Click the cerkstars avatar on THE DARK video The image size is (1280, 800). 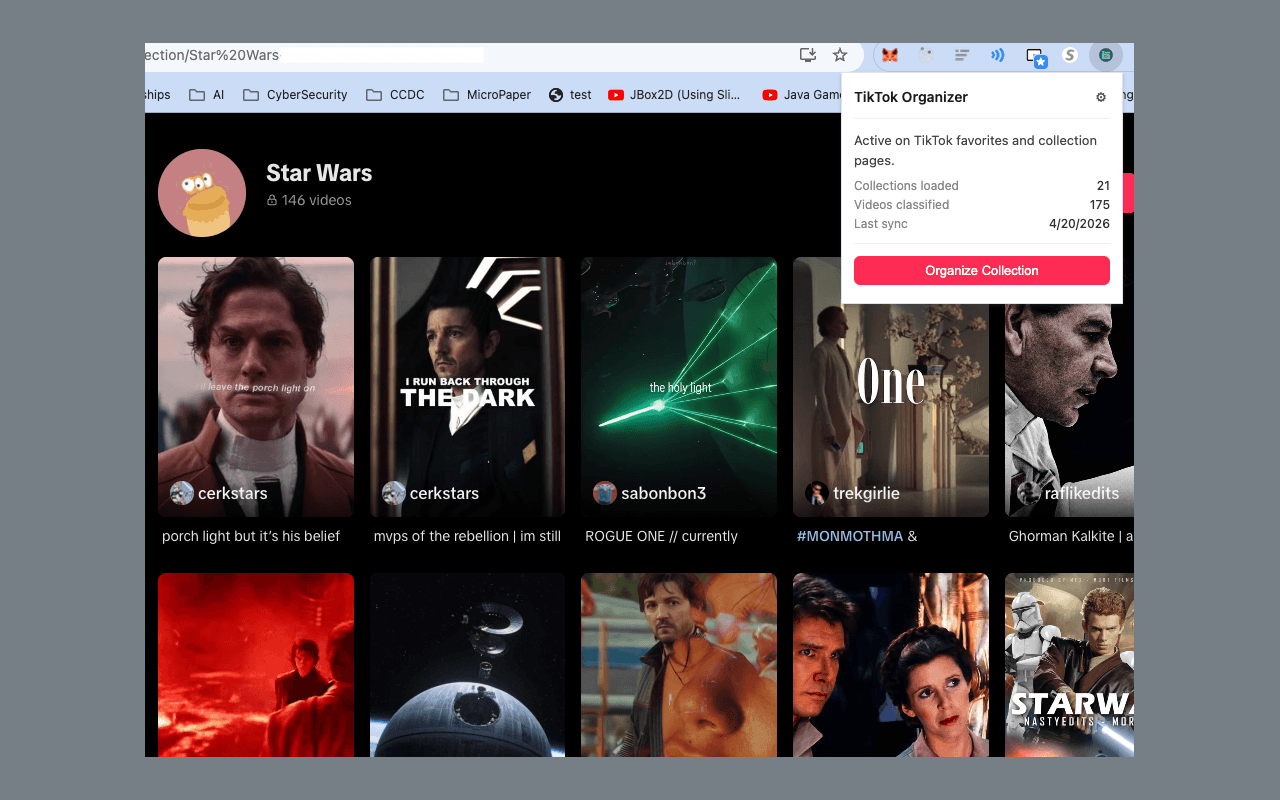[394, 493]
